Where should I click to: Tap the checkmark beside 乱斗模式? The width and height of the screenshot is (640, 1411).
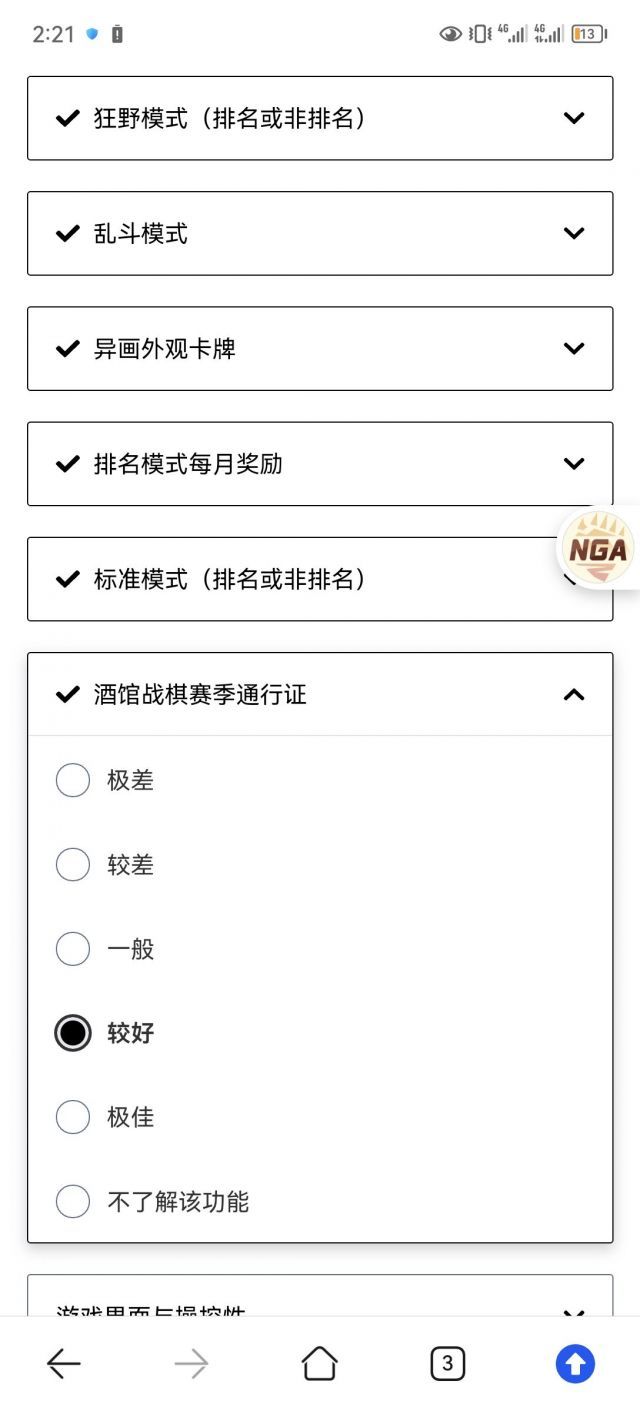[67, 234]
